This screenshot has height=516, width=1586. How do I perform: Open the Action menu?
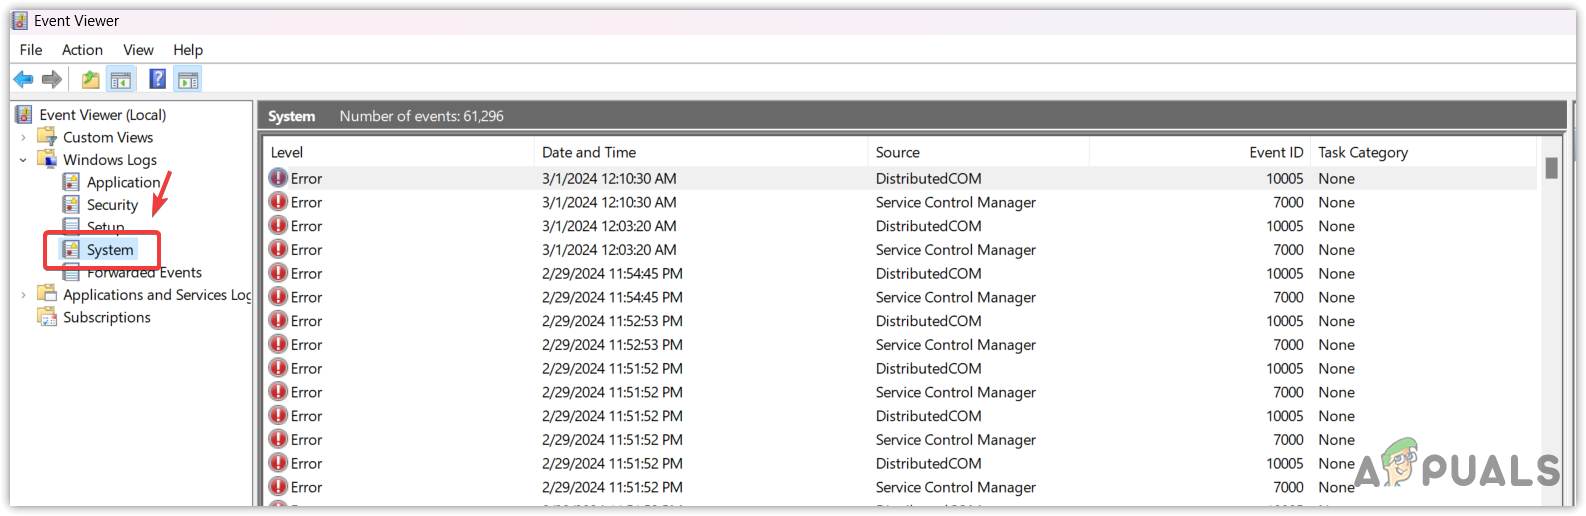coord(82,50)
